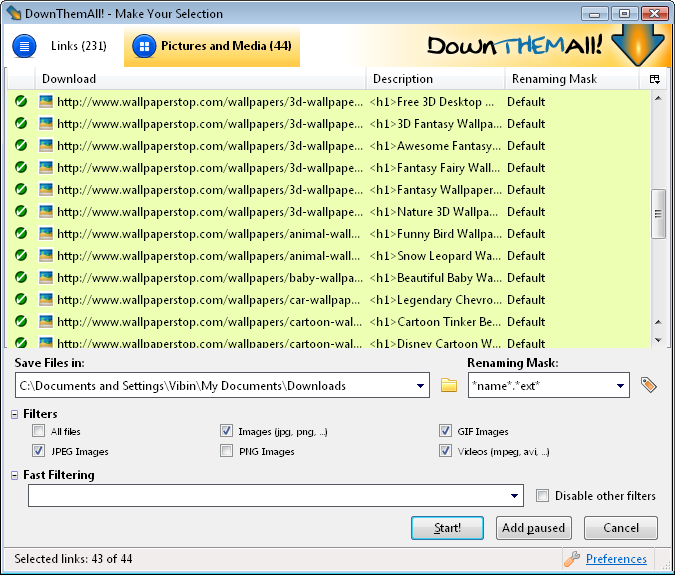This screenshot has height=575, width=675.
Task: Uncheck green check for Legendary Chevrolet row
Action: pyautogui.click(x=21, y=299)
